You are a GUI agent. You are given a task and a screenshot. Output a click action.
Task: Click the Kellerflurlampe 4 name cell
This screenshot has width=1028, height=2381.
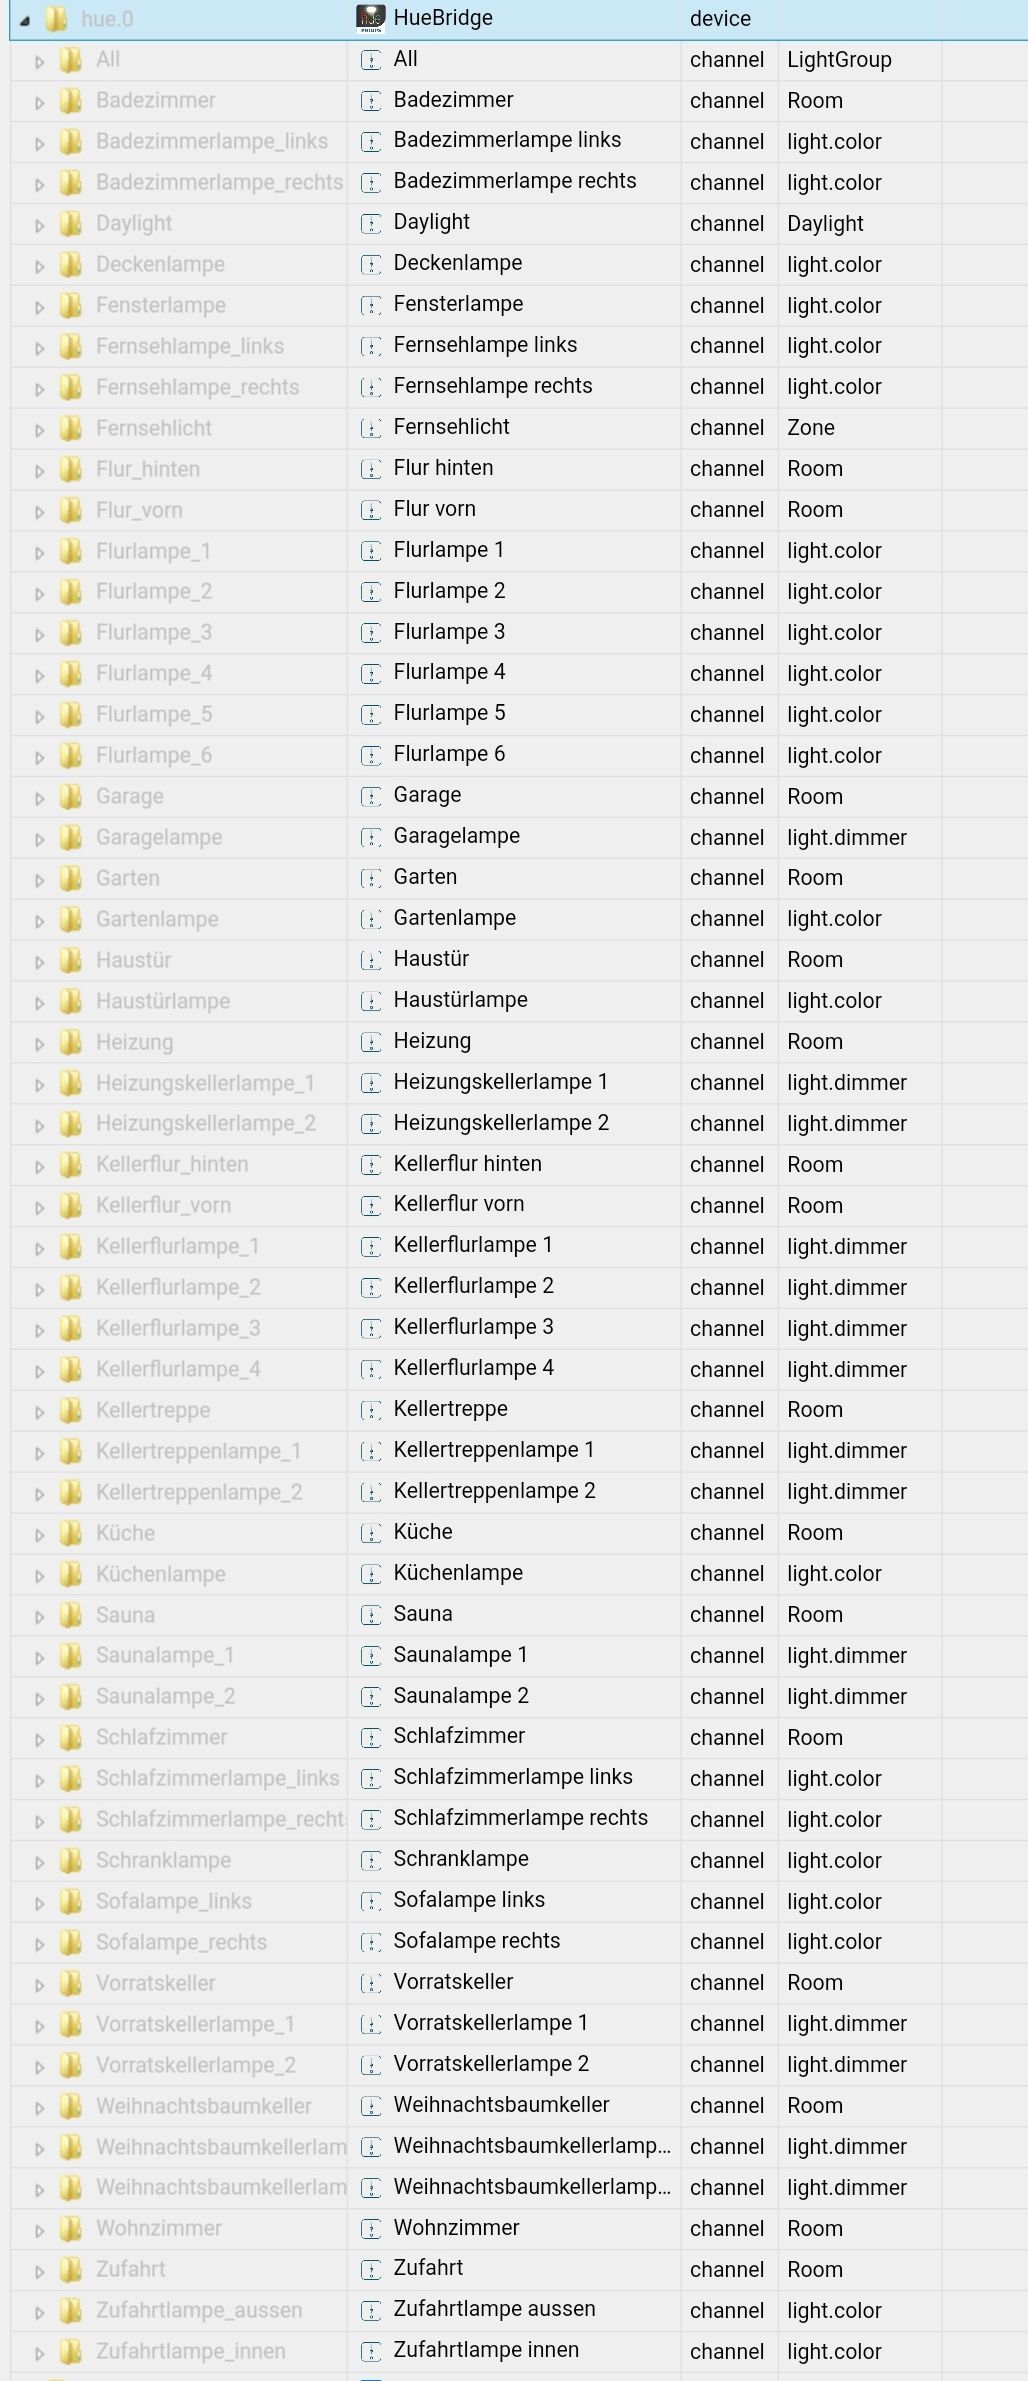click(514, 1368)
